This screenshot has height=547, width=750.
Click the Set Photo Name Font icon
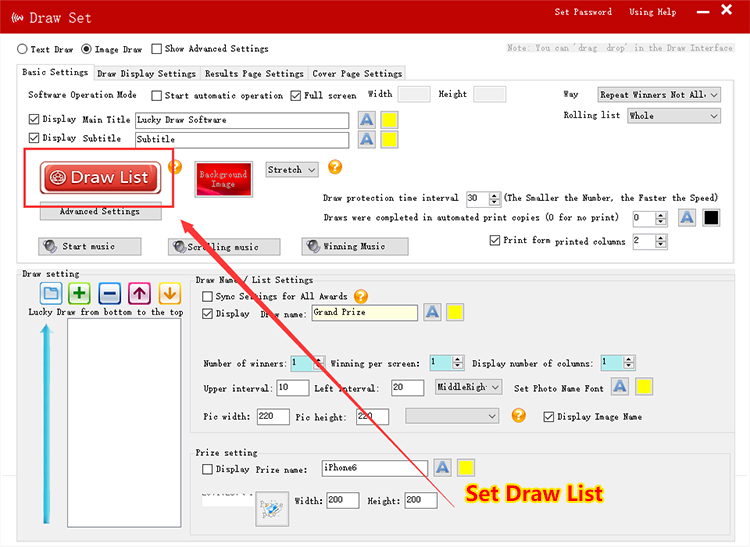click(620, 387)
